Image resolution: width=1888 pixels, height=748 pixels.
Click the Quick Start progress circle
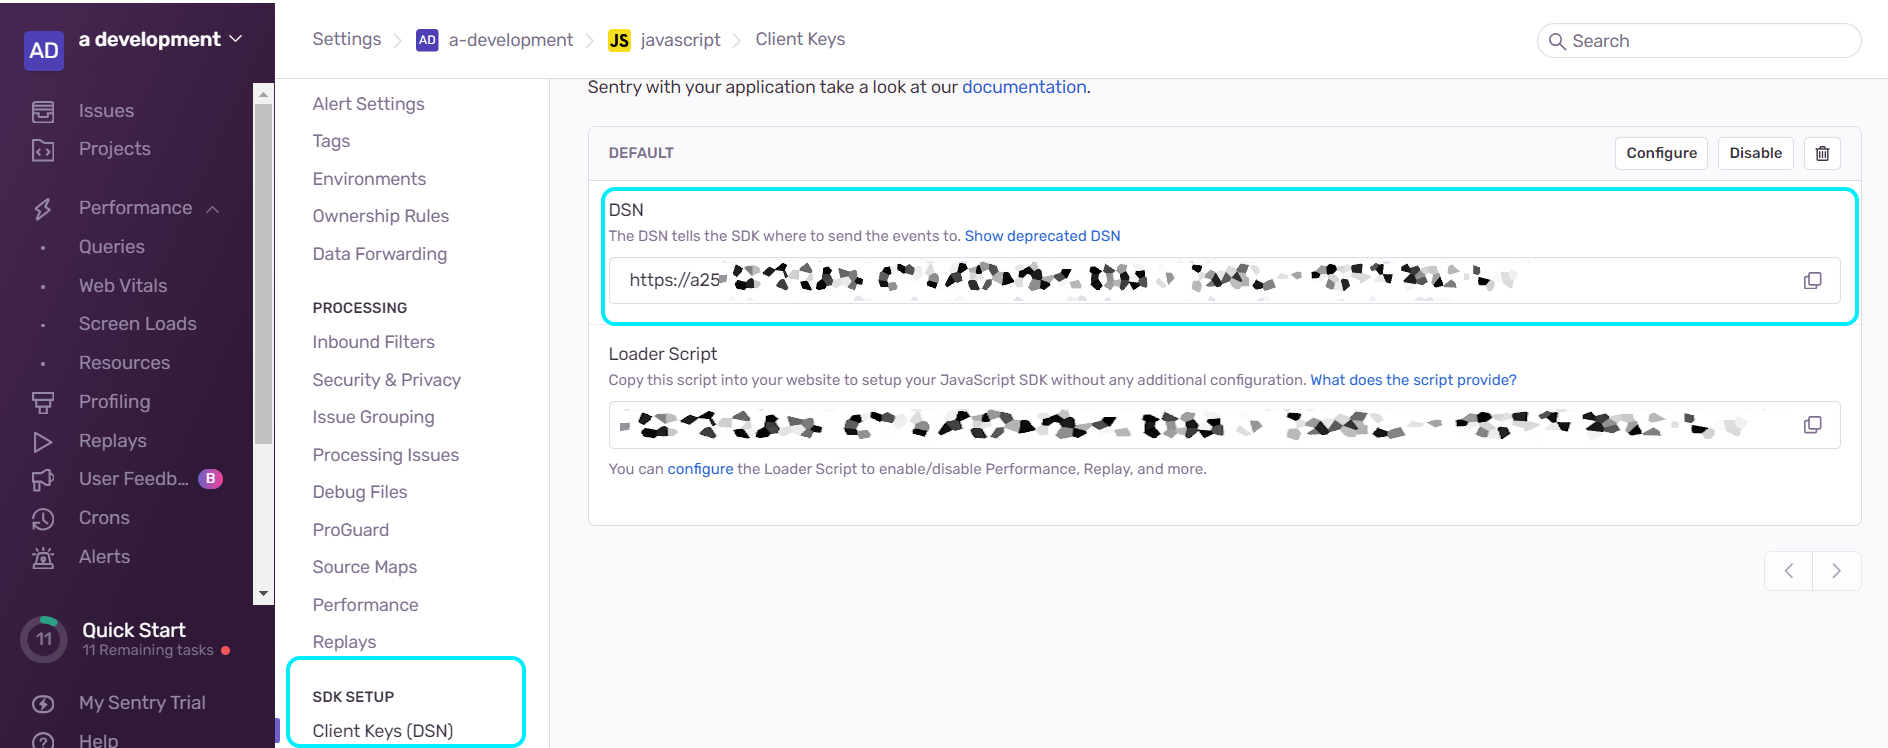44,639
